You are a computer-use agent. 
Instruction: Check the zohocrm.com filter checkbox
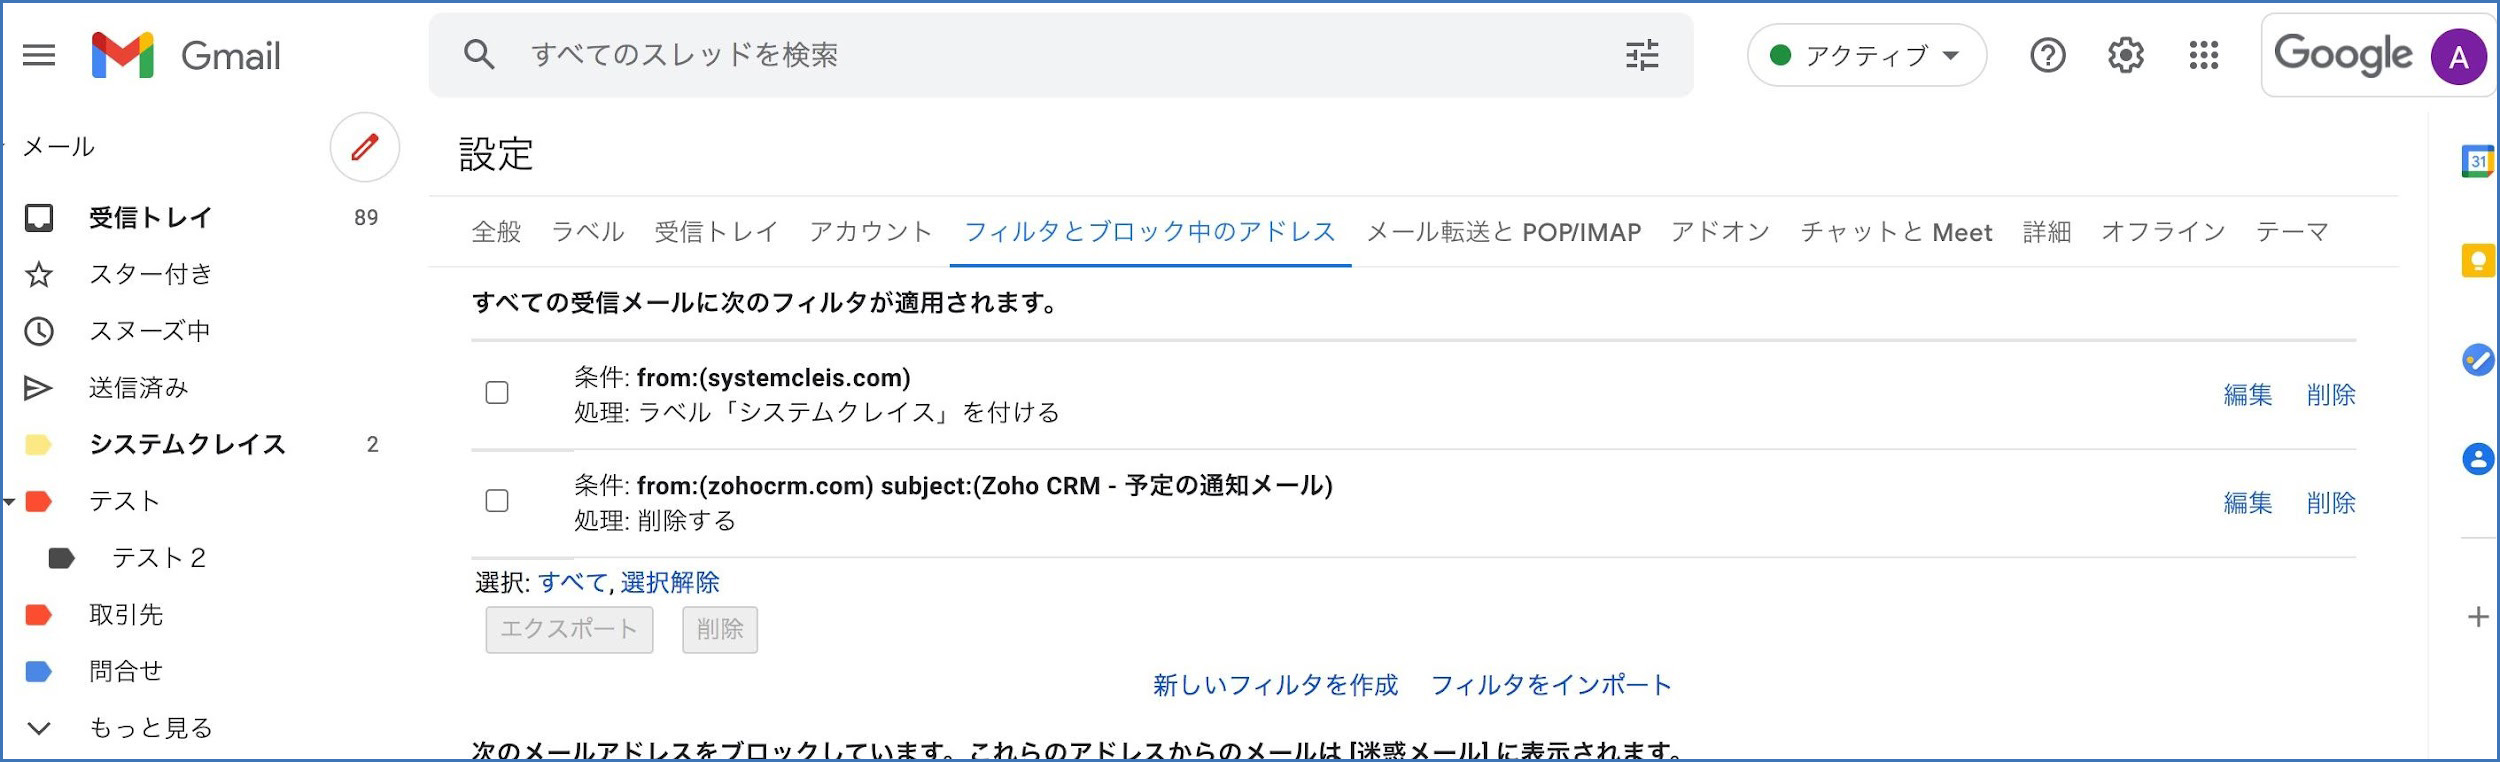click(x=497, y=501)
